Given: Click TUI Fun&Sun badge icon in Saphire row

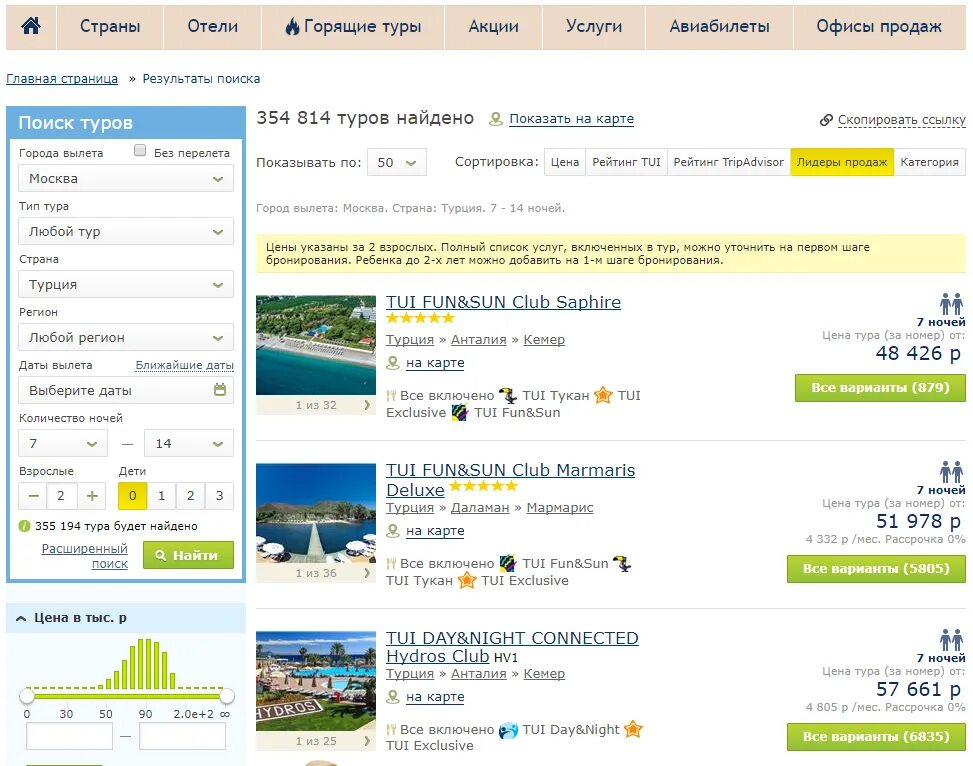Looking at the screenshot, I should point(460,412).
